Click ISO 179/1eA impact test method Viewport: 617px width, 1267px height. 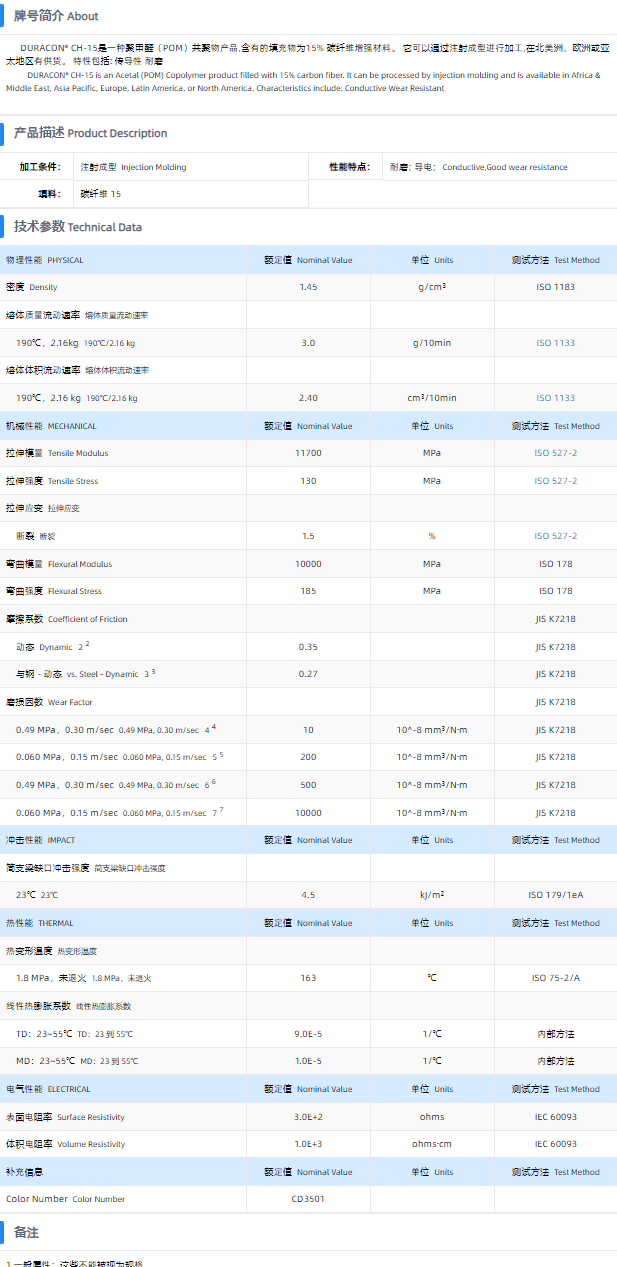555,895
